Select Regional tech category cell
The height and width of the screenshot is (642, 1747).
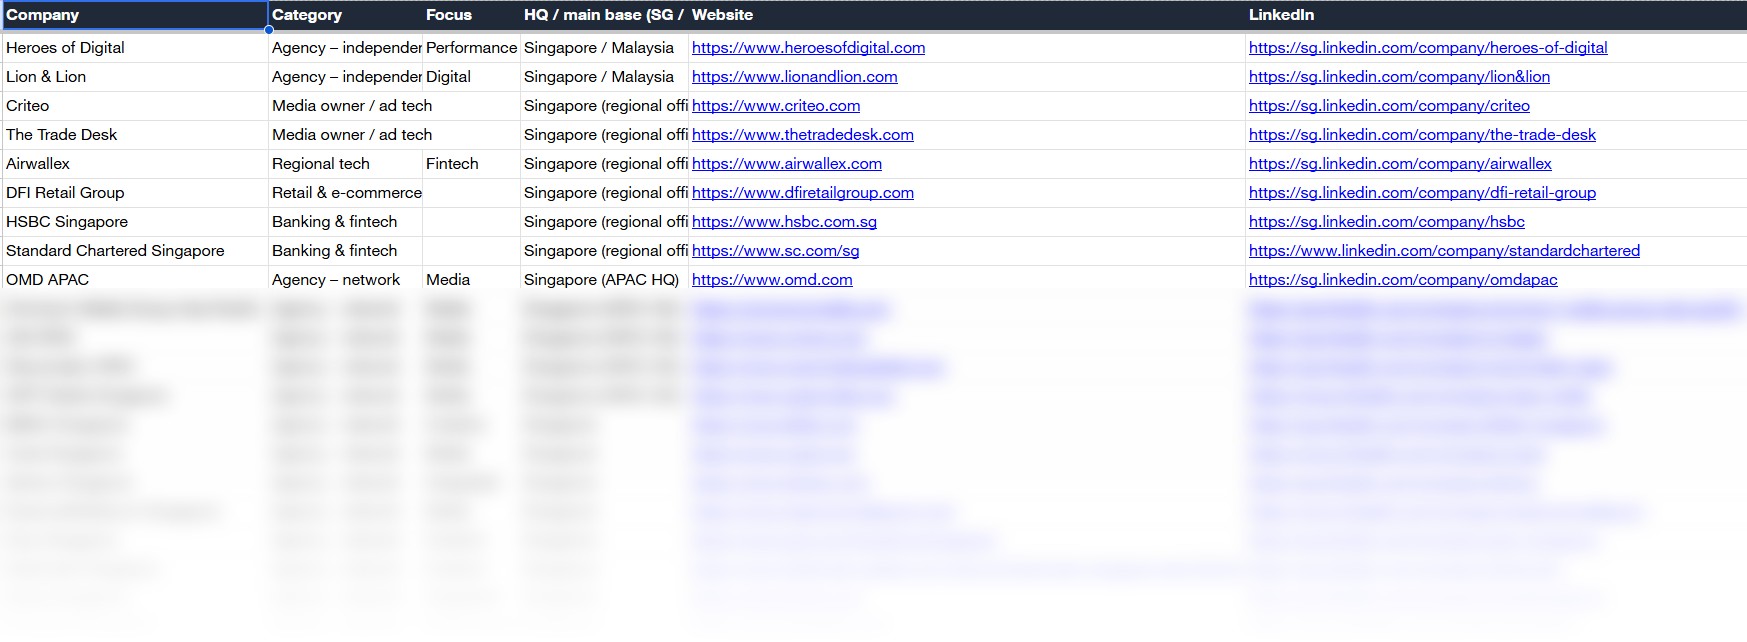pos(345,164)
